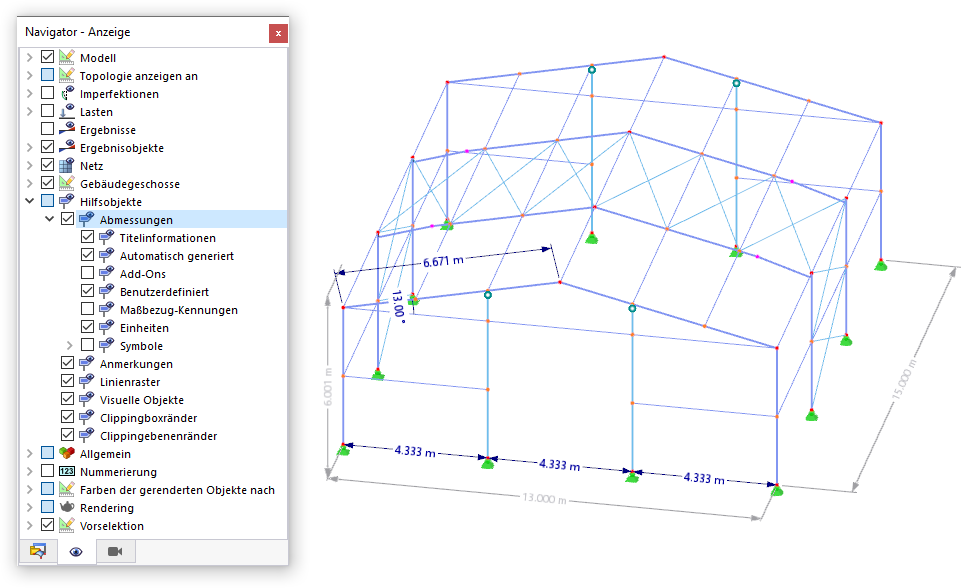This screenshot has height=588, width=961.
Task: Click the Hilfsobjekte icon
Action: (x=67, y=201)
